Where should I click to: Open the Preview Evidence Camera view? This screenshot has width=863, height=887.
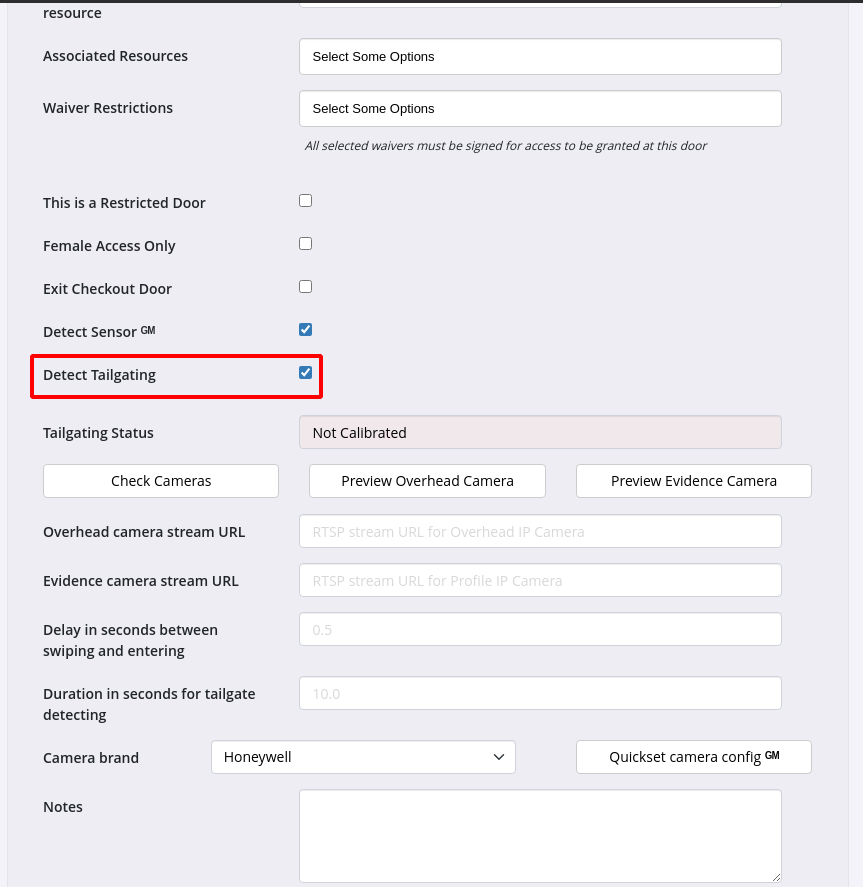click(x=693, y=481)
